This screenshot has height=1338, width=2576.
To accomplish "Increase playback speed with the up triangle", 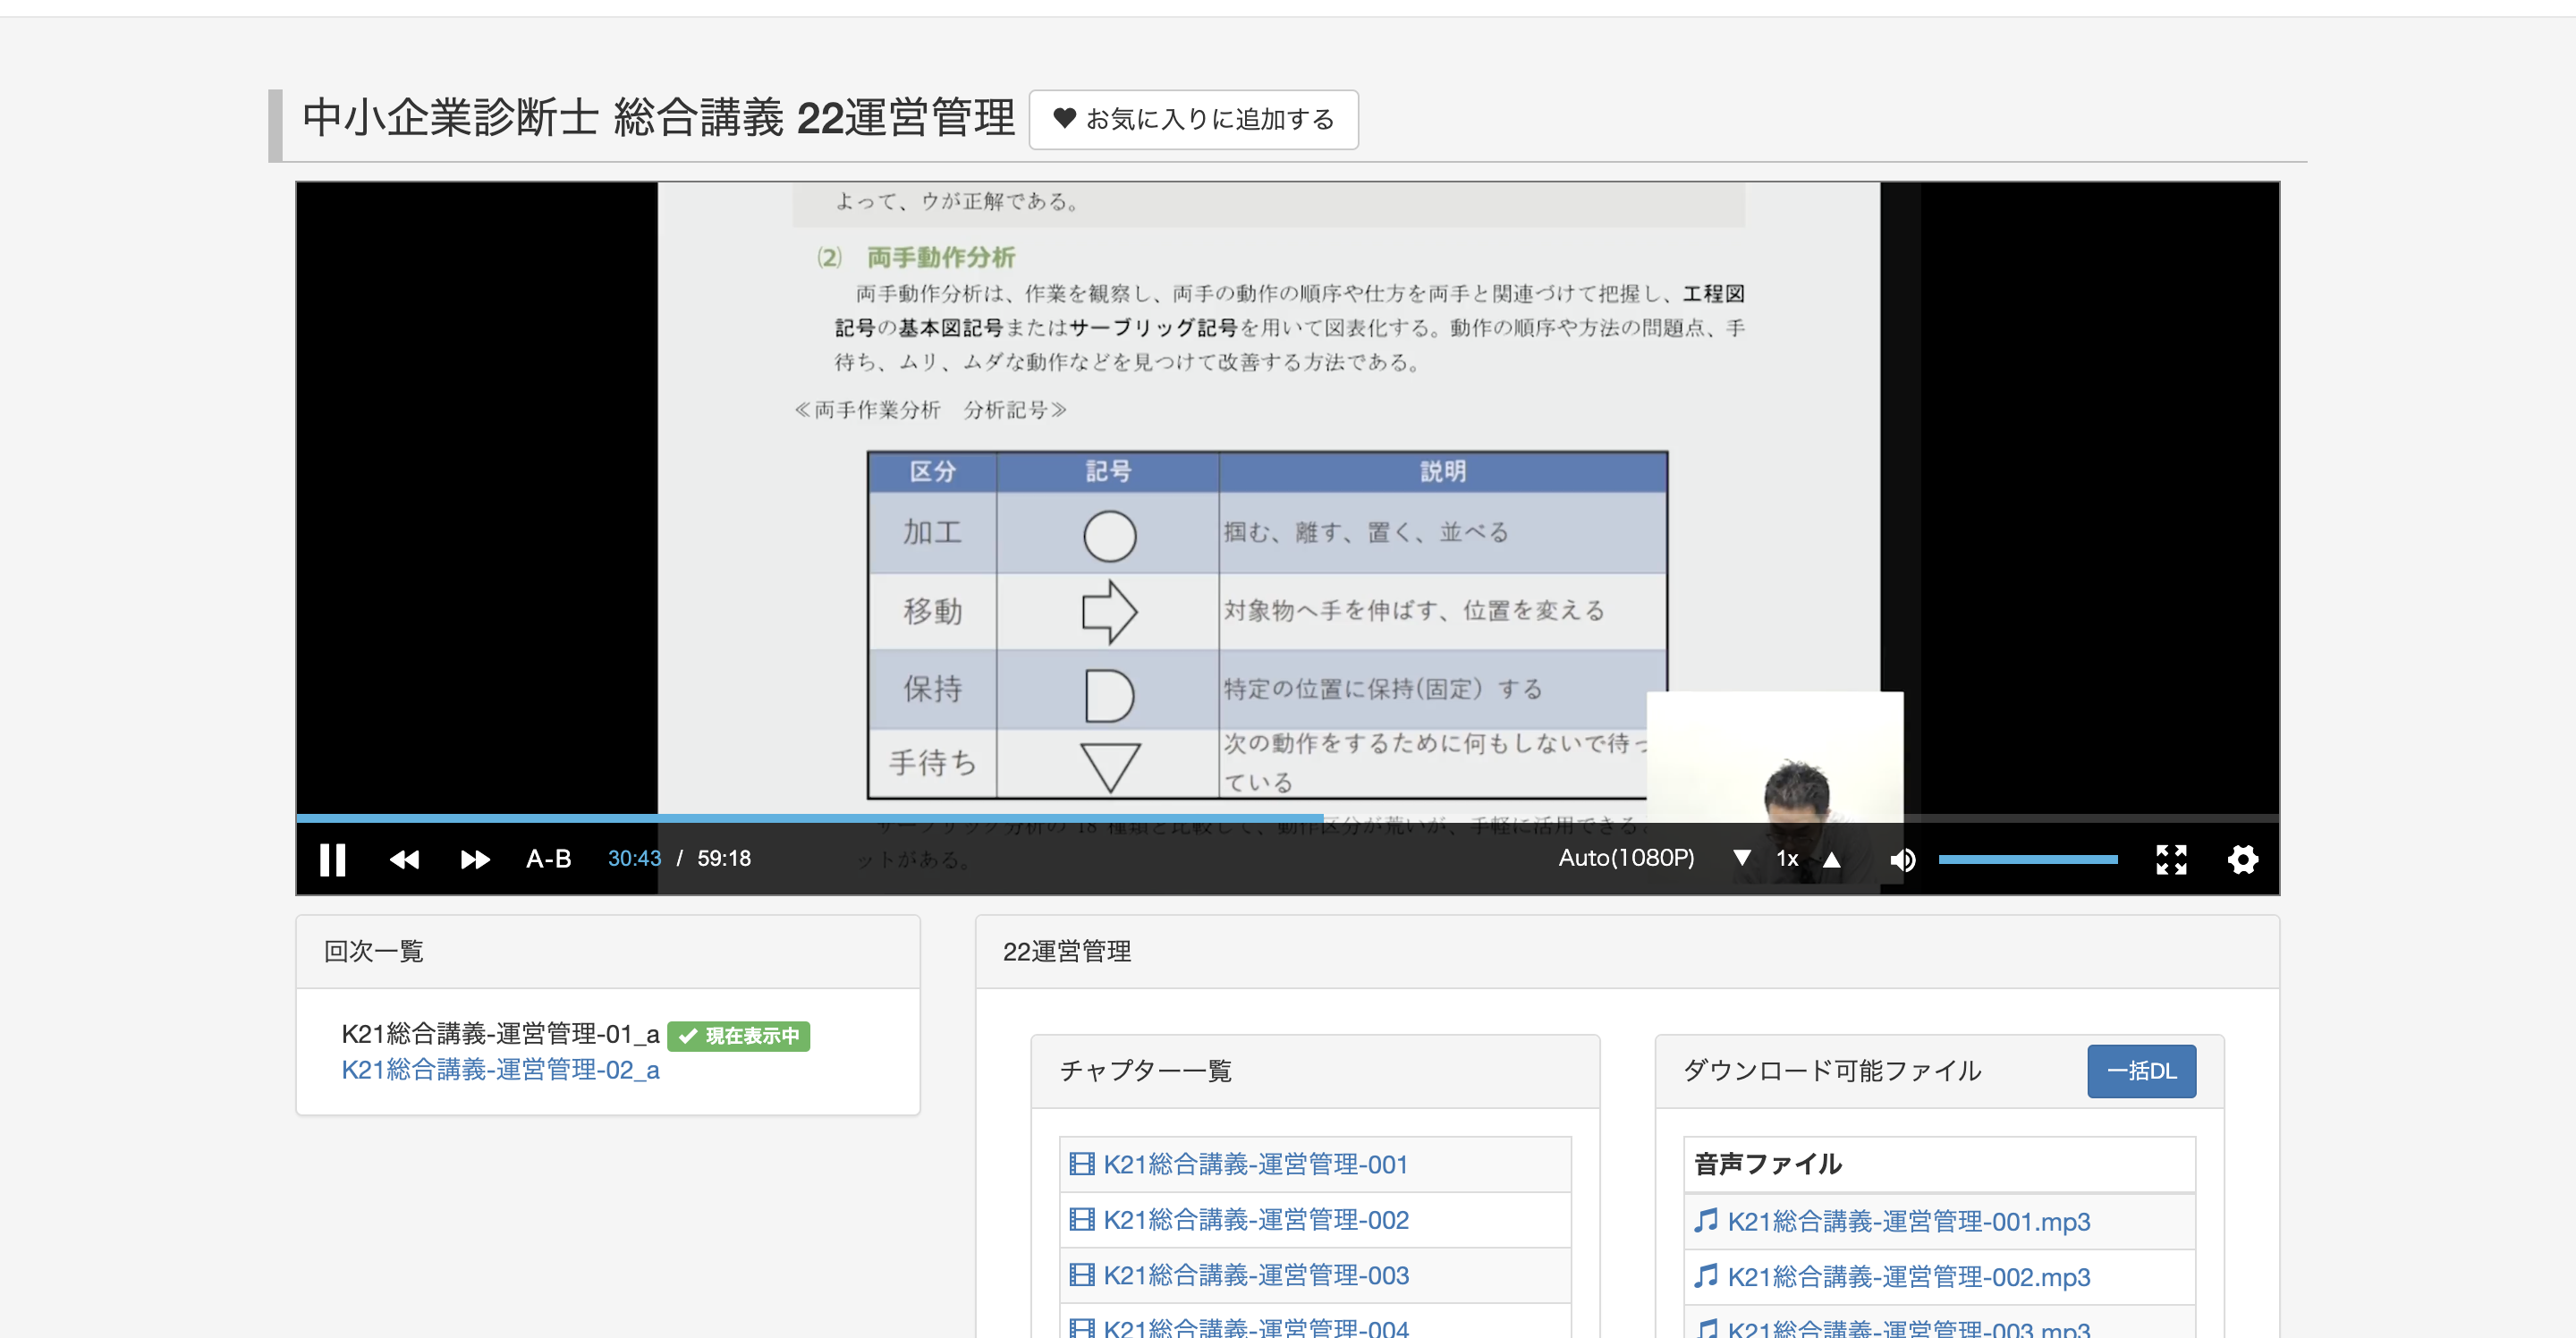I will tap(1831, 859).
